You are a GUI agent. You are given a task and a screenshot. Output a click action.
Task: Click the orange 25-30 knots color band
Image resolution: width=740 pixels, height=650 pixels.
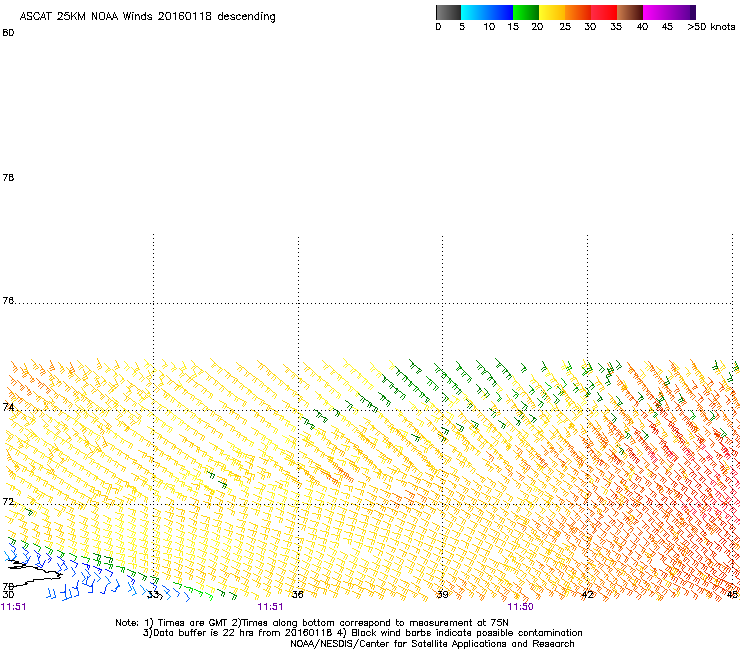pos(578,12)
